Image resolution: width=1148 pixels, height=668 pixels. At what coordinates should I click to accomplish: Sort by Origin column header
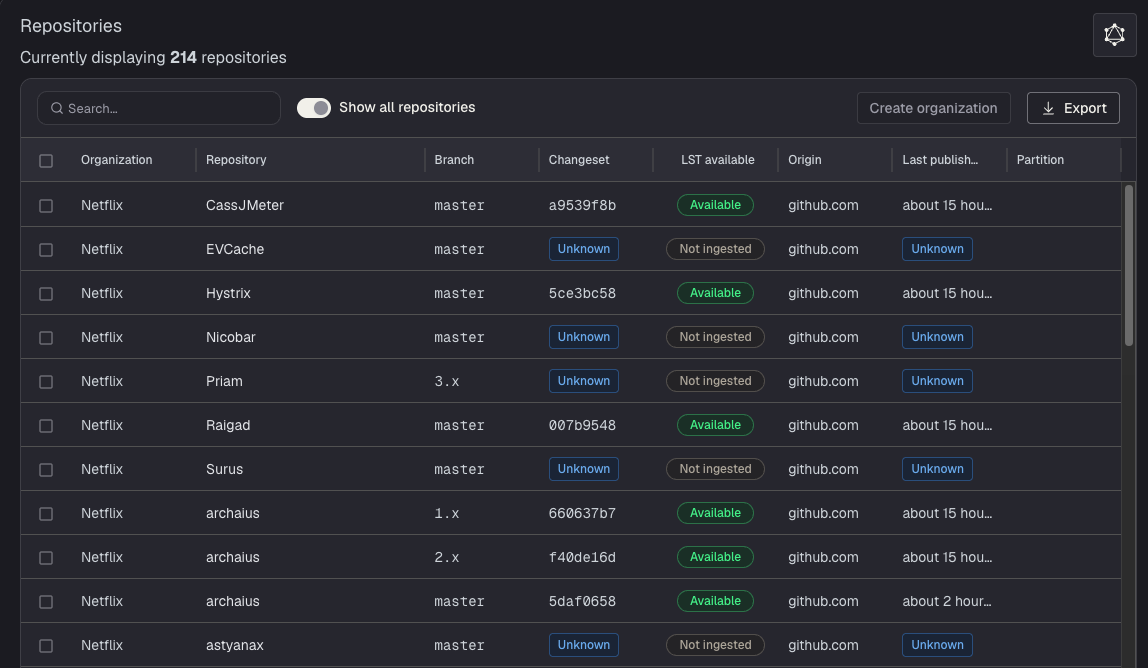pyautogui.click(x=805, y=160)
